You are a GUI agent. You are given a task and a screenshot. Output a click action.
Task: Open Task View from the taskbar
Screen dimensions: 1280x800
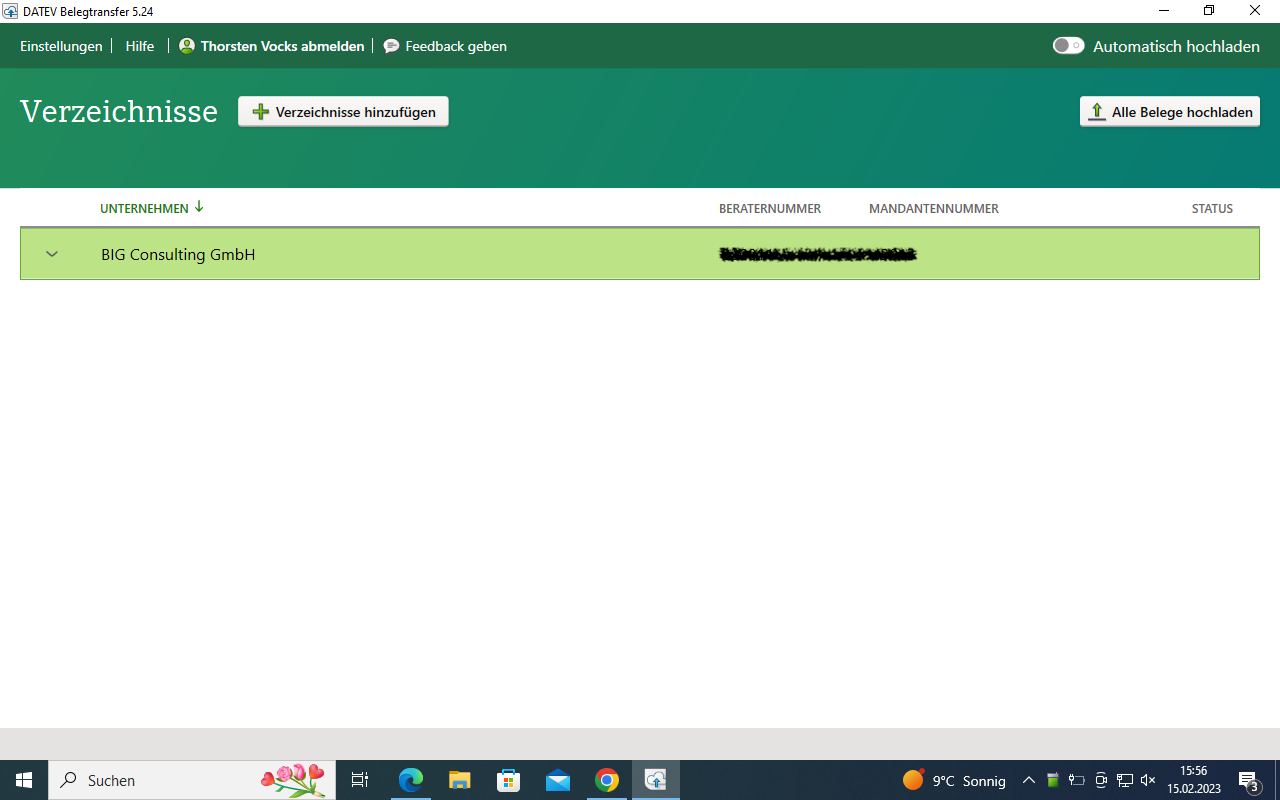click(360, 780)
